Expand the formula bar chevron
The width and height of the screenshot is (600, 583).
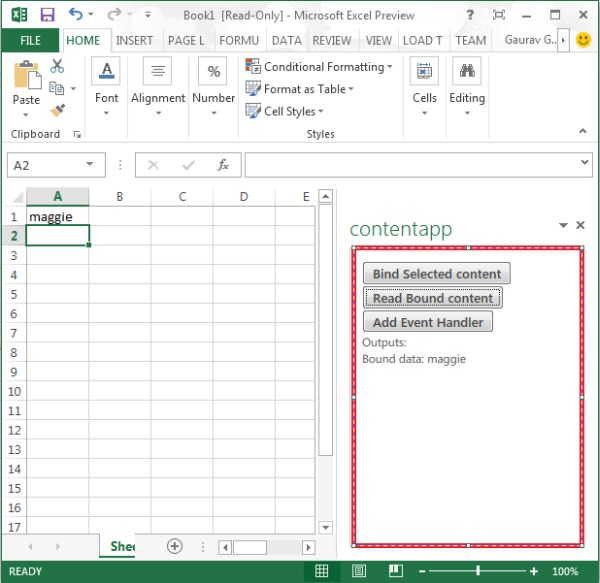(x=584, y=162)
